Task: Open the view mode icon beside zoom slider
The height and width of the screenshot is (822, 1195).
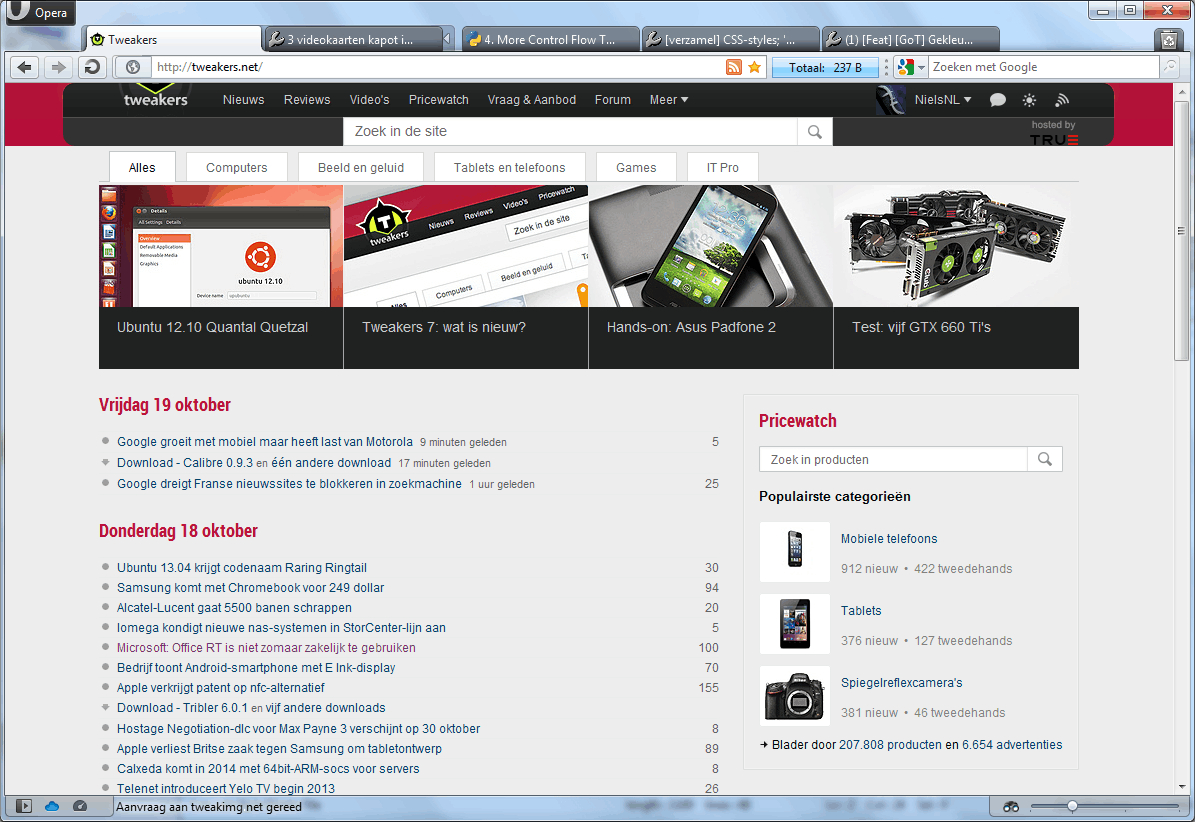Action: 1011,806
